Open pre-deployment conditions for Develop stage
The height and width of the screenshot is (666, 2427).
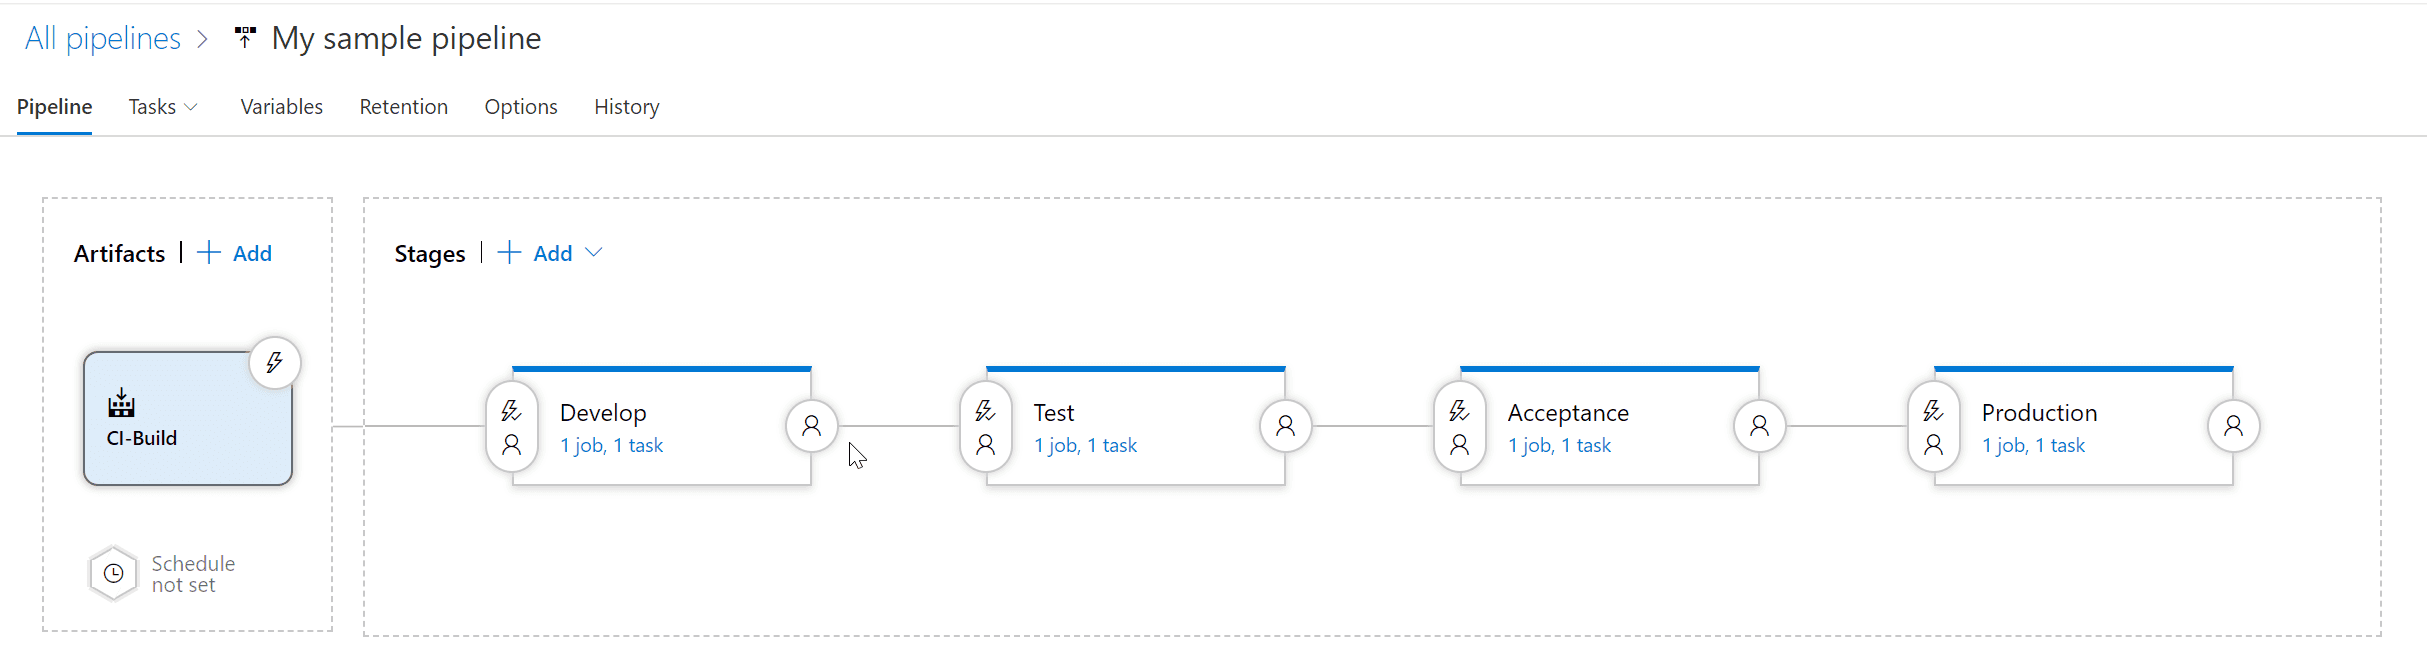512,427
